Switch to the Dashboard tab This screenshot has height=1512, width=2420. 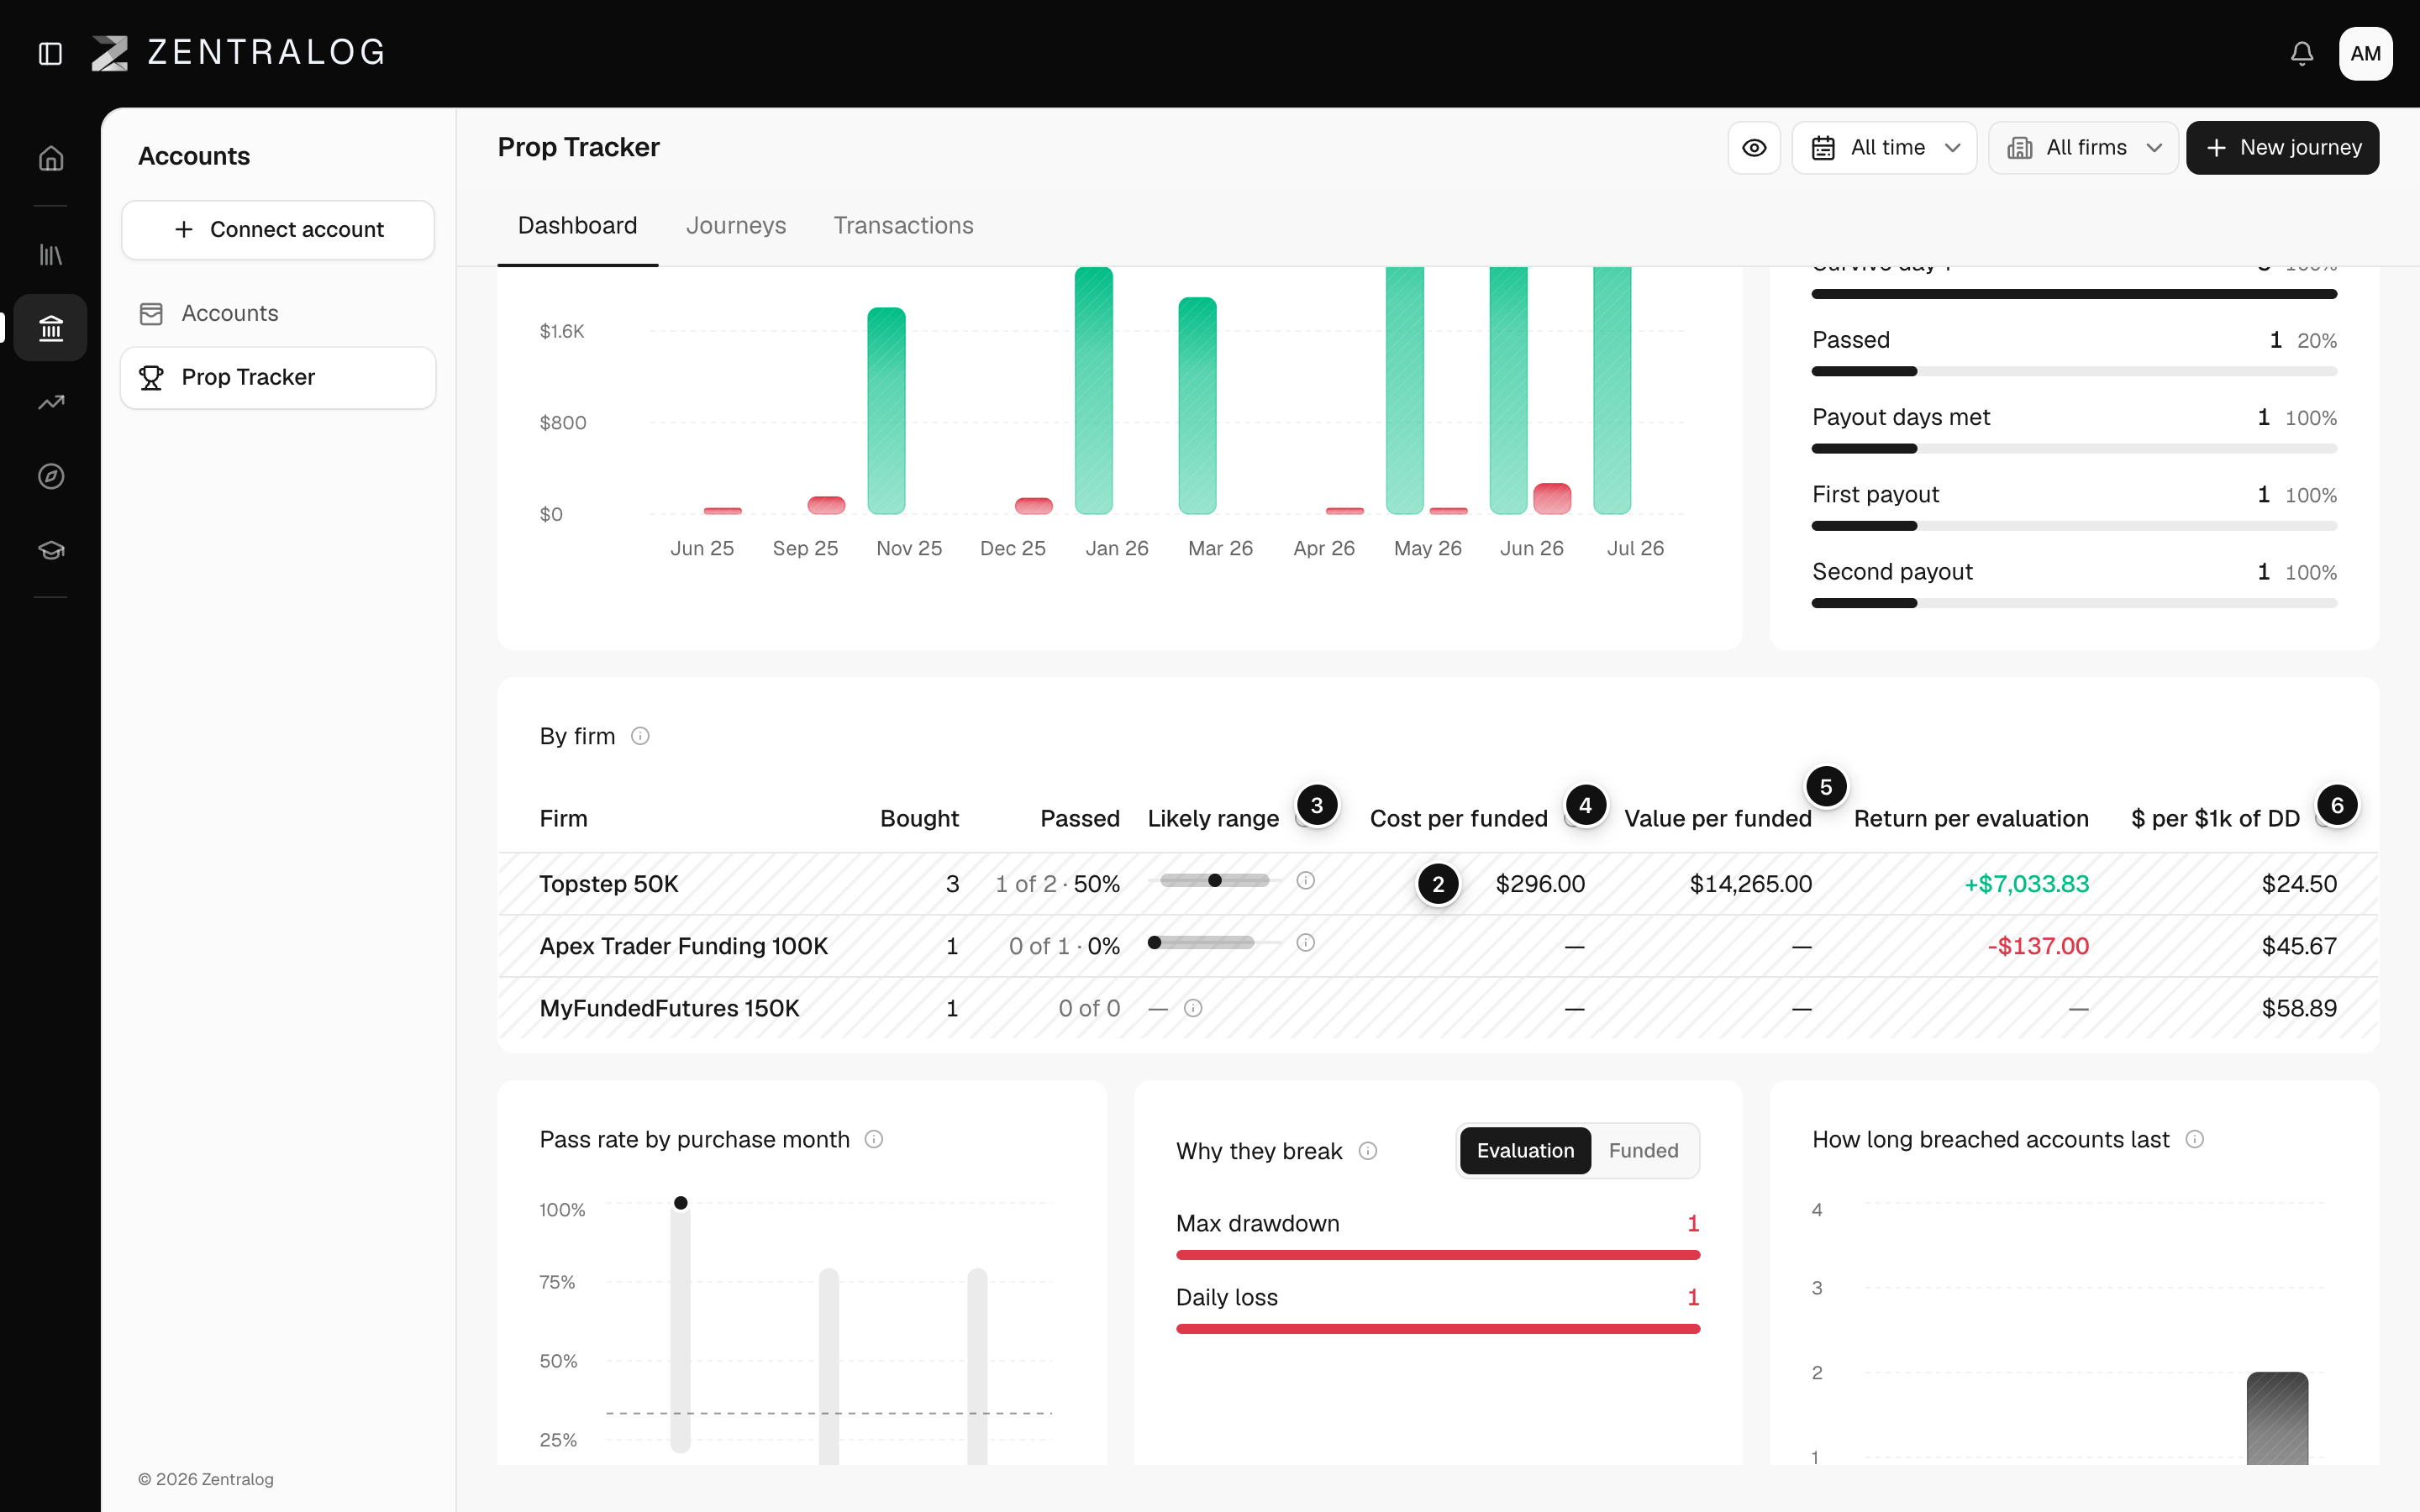coord(577,226)
